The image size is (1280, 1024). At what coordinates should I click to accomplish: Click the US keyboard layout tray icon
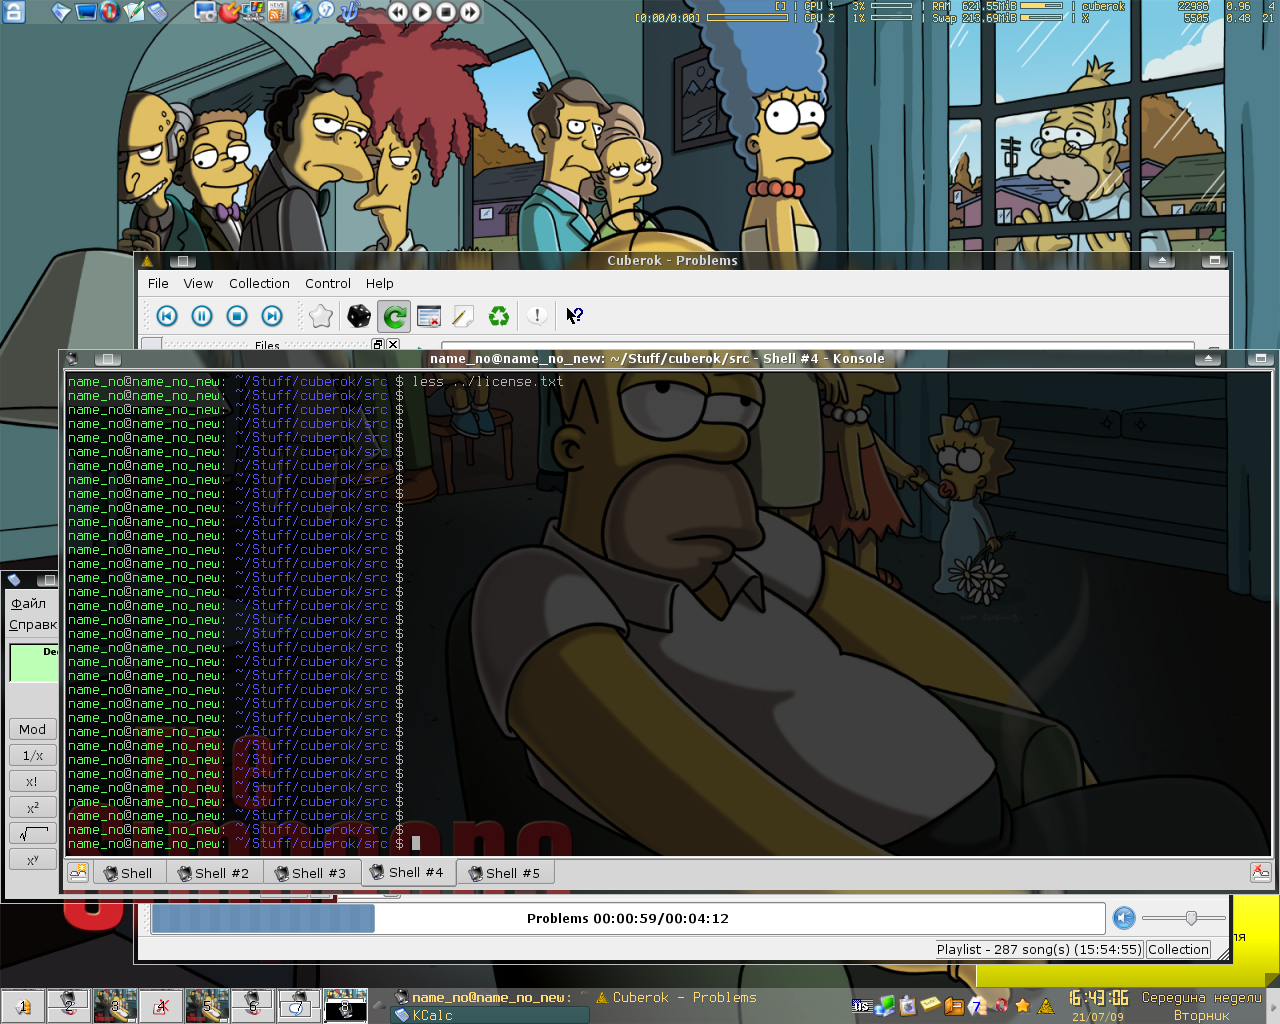point(862,1006)
